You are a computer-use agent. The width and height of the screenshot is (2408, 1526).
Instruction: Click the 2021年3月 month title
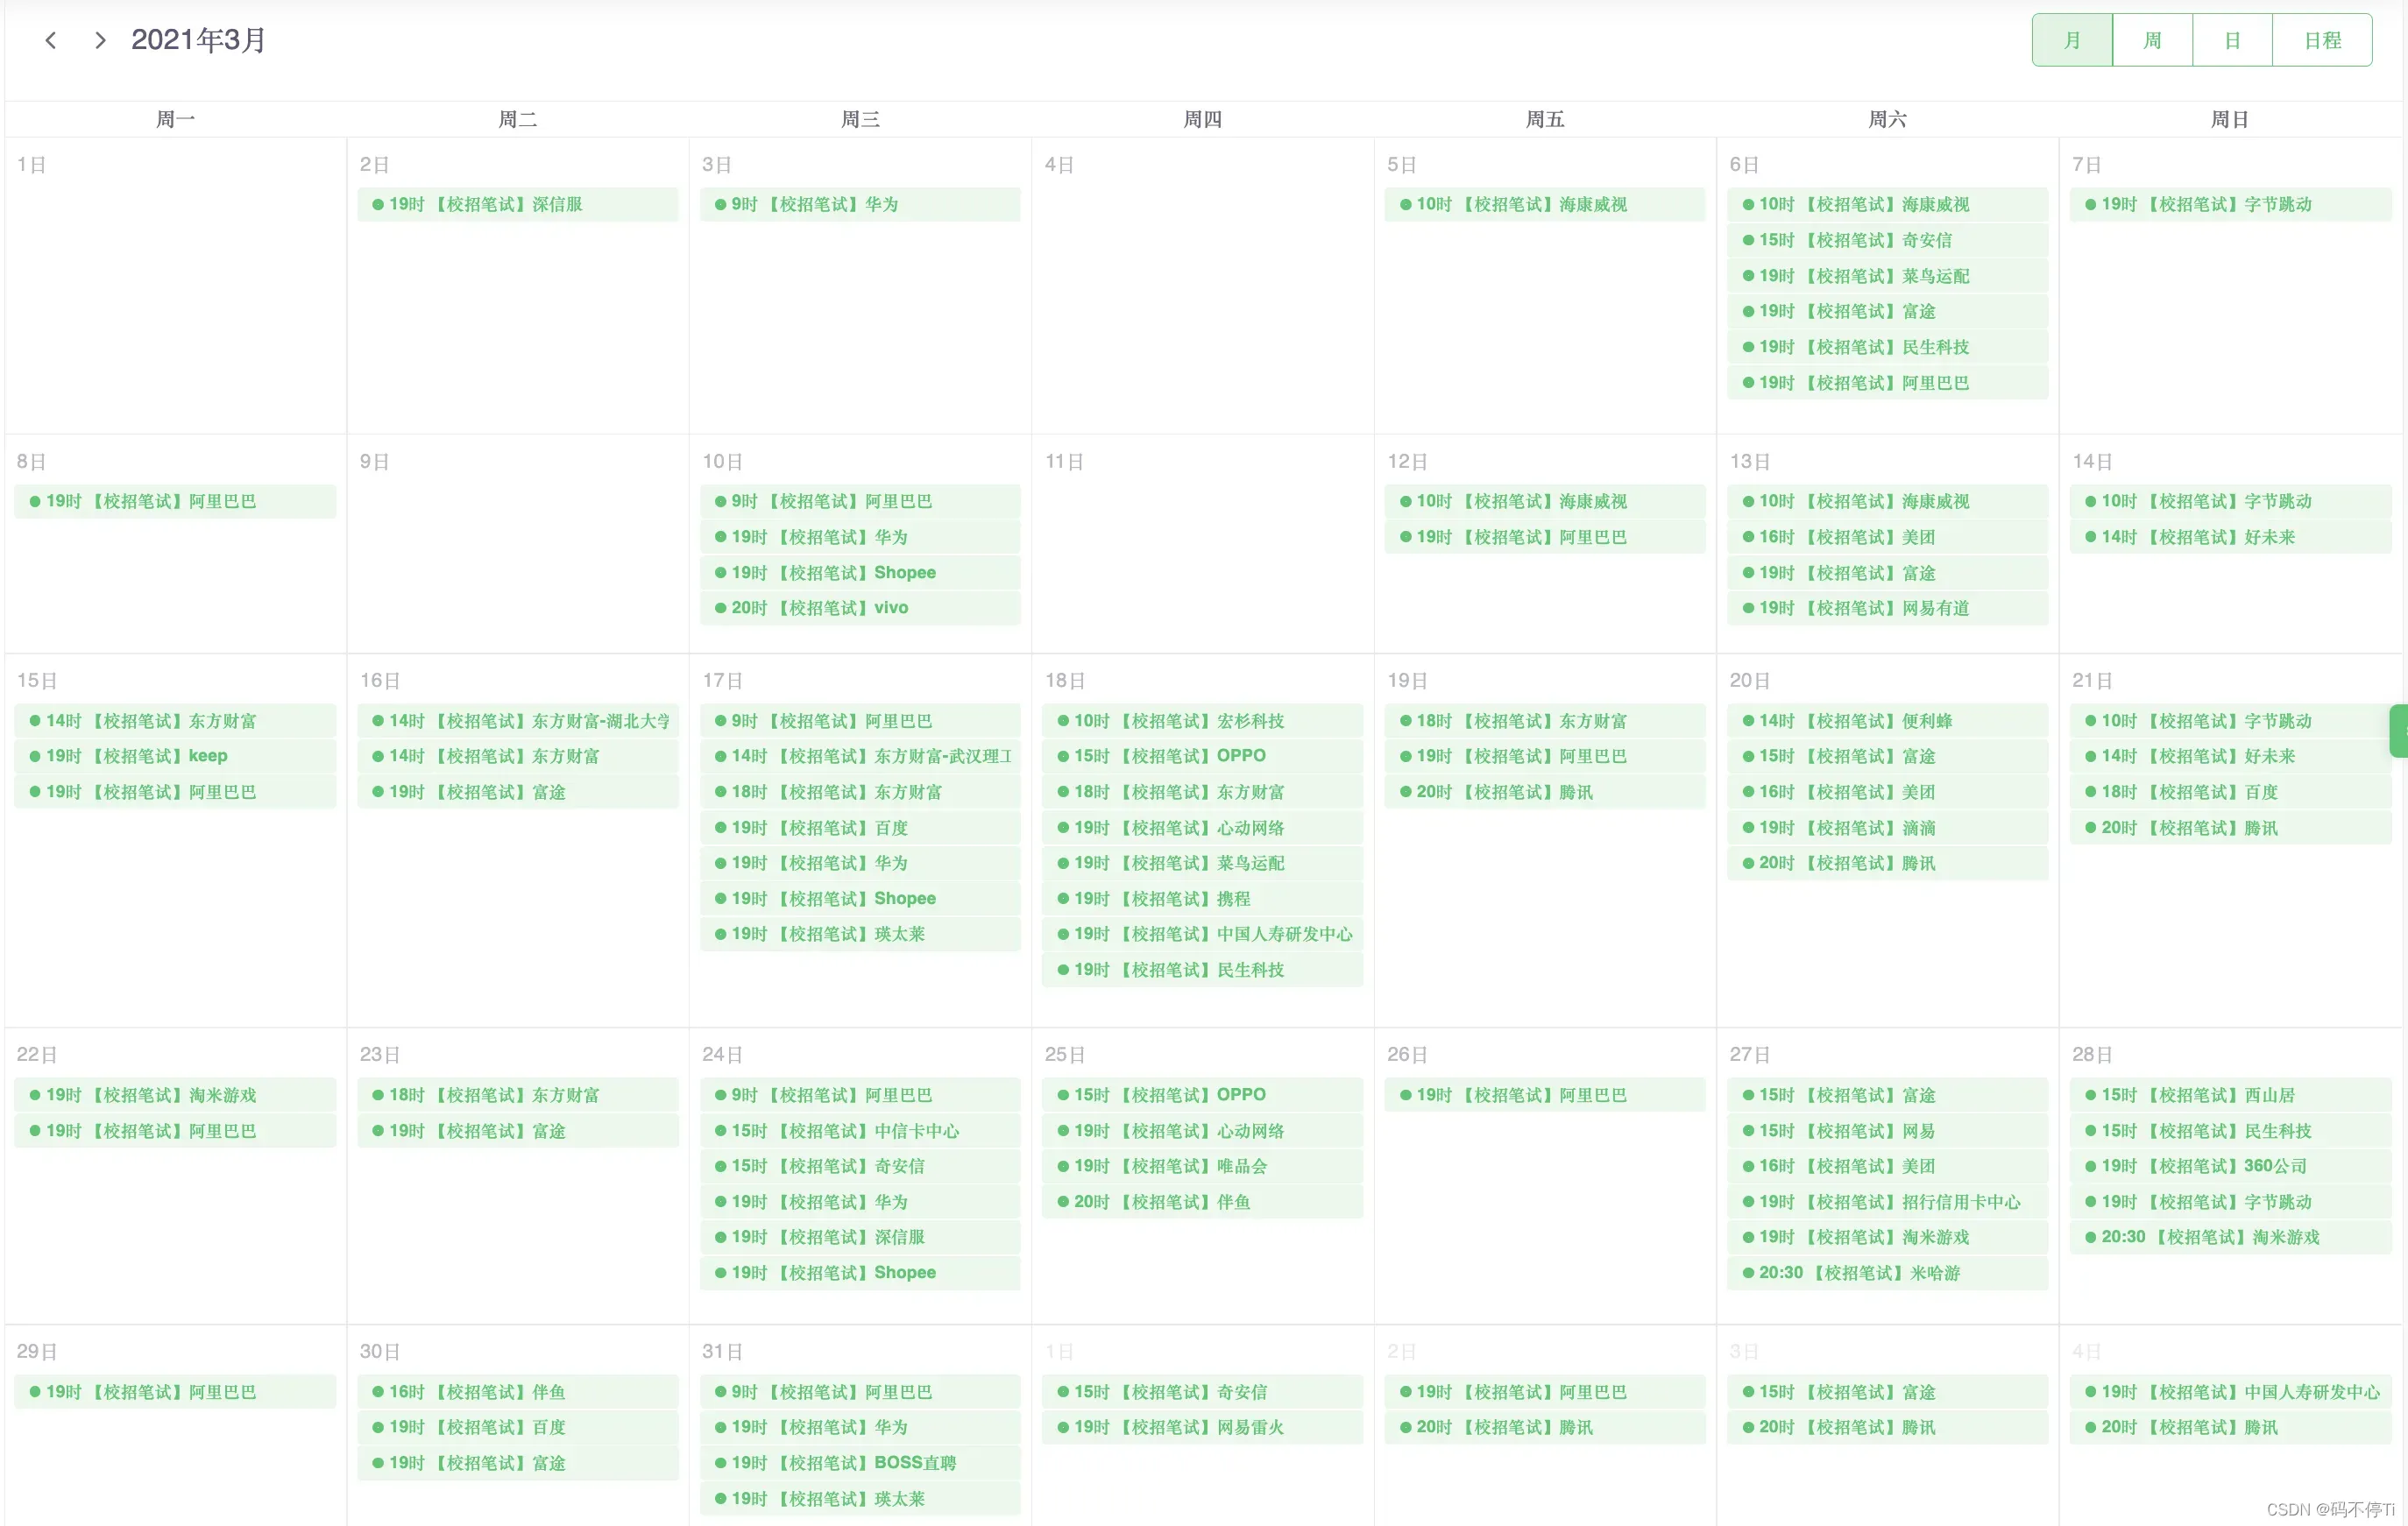click(198, 40)
